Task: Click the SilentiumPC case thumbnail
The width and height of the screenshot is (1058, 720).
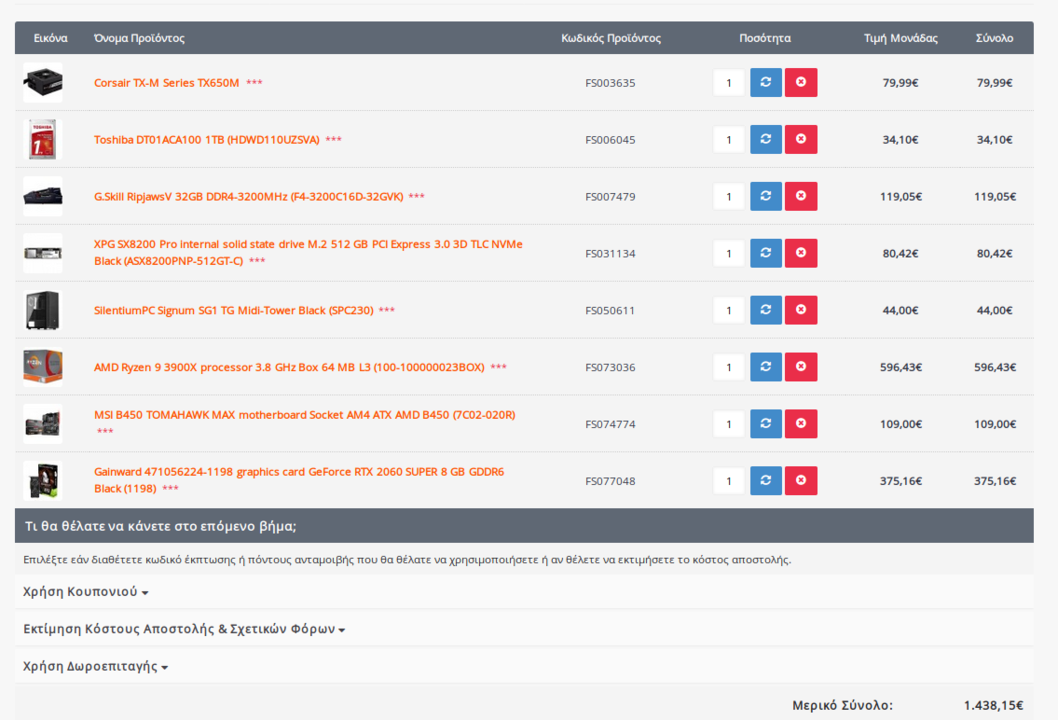Action: (43, 310)
